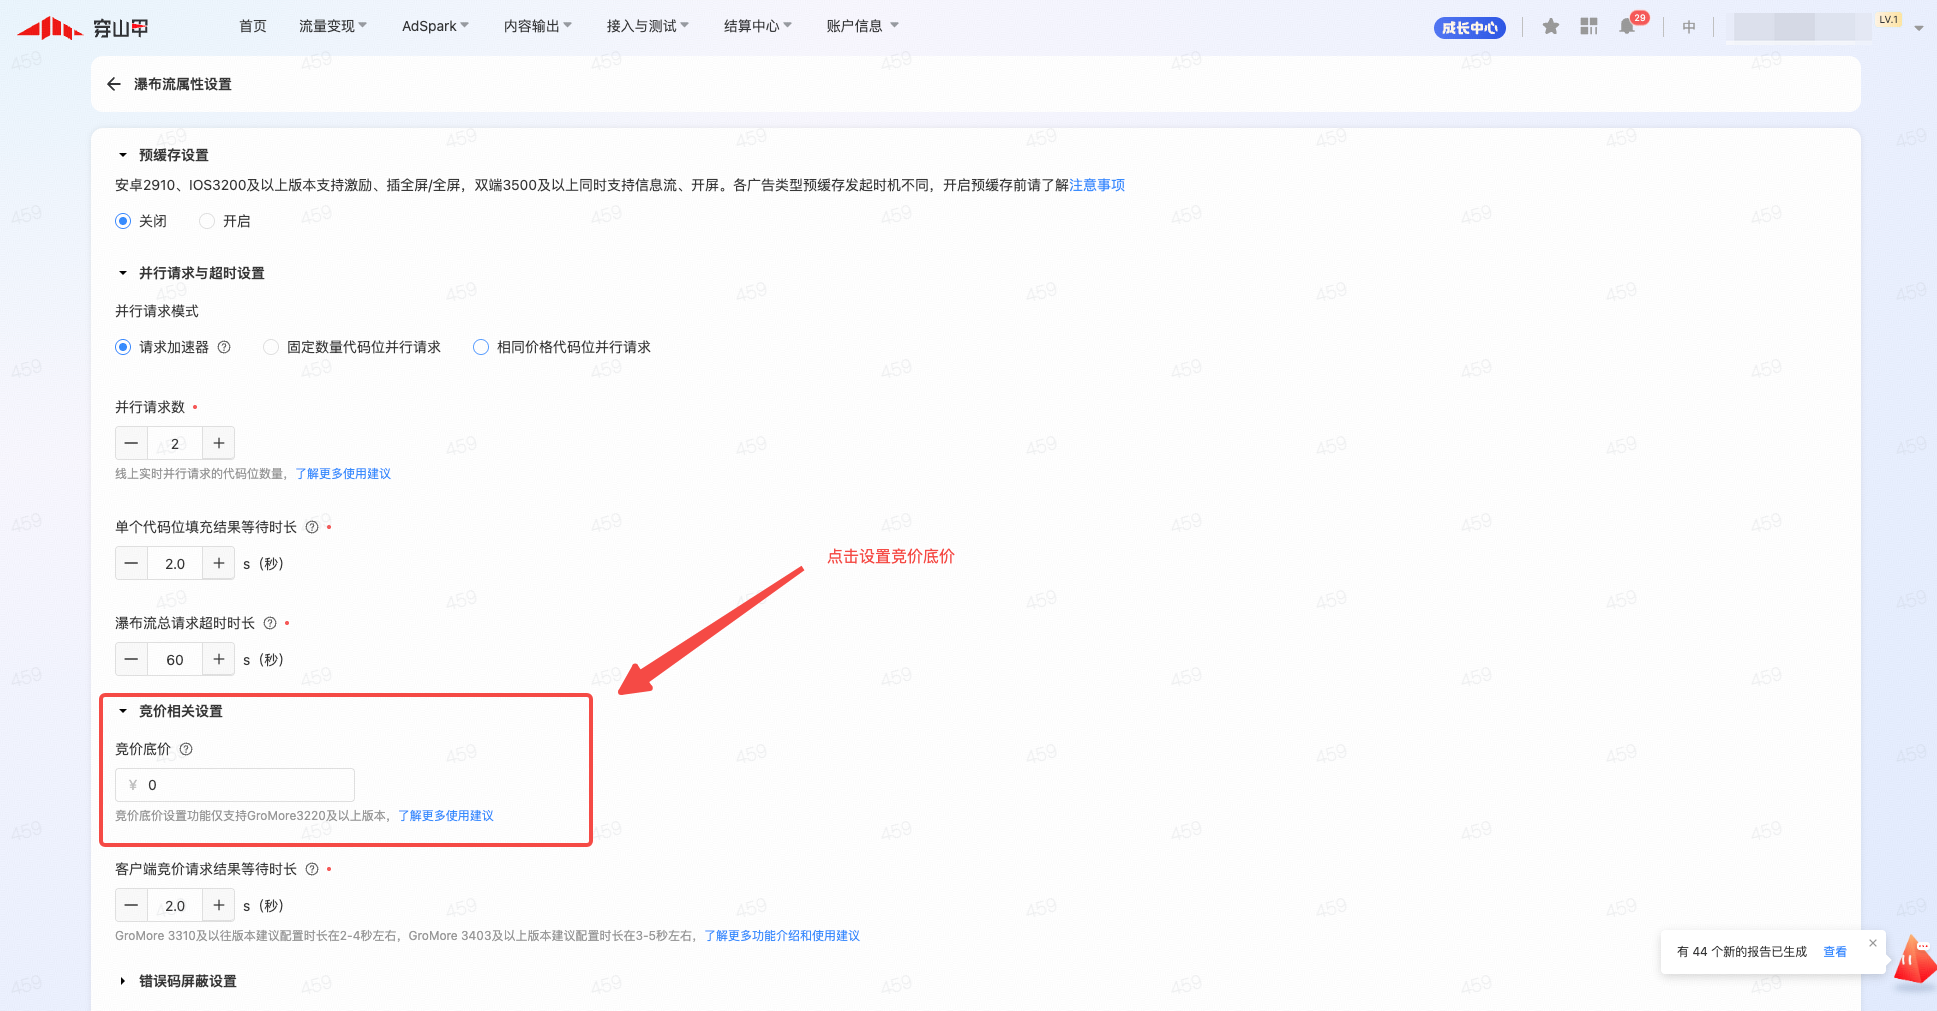Click help icon next to 请求加速器

(x=224, y=347)
